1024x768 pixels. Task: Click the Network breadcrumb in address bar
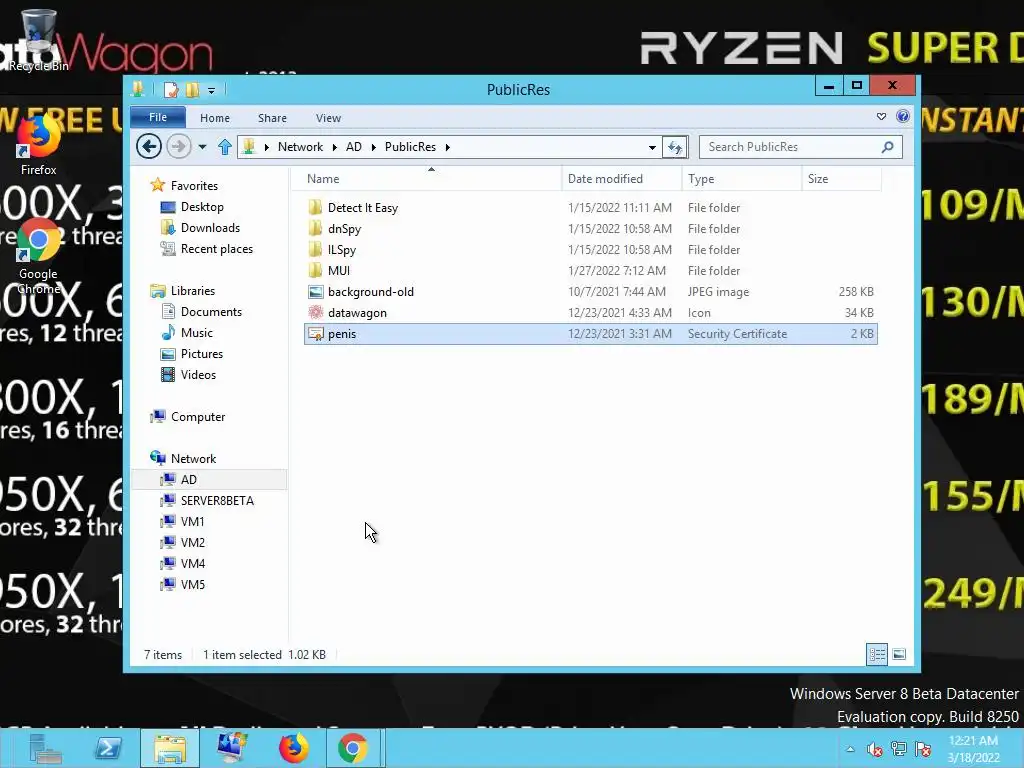point(300,147)
